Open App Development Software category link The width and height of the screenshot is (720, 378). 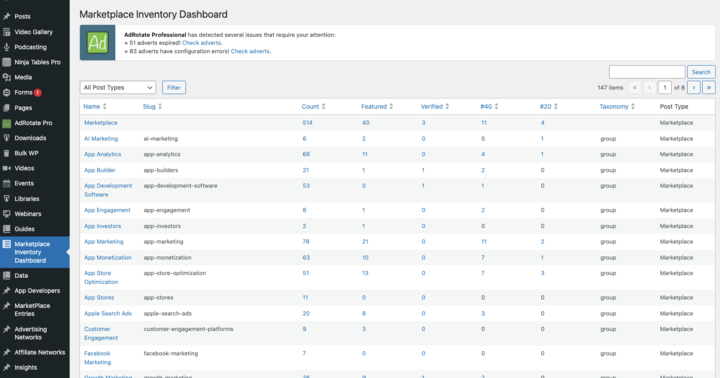tap(108, 190)
